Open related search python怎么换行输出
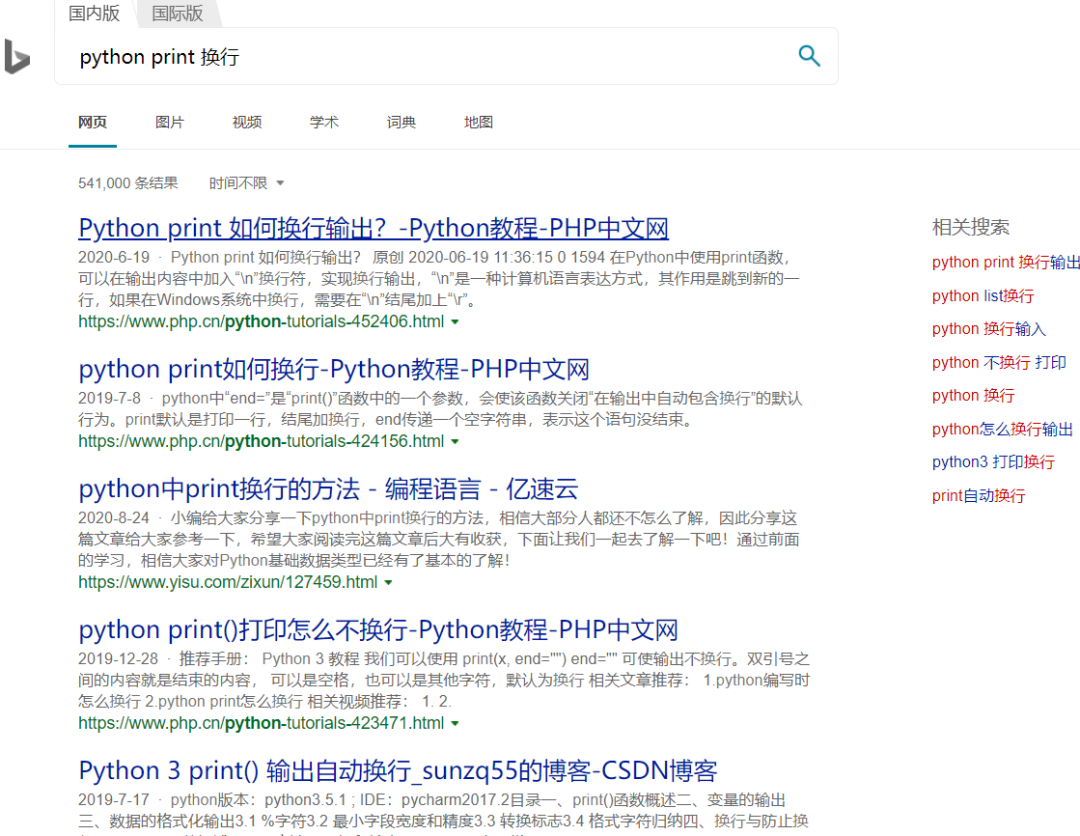This screenshot has height=836, width=1080. [1002, 430]
